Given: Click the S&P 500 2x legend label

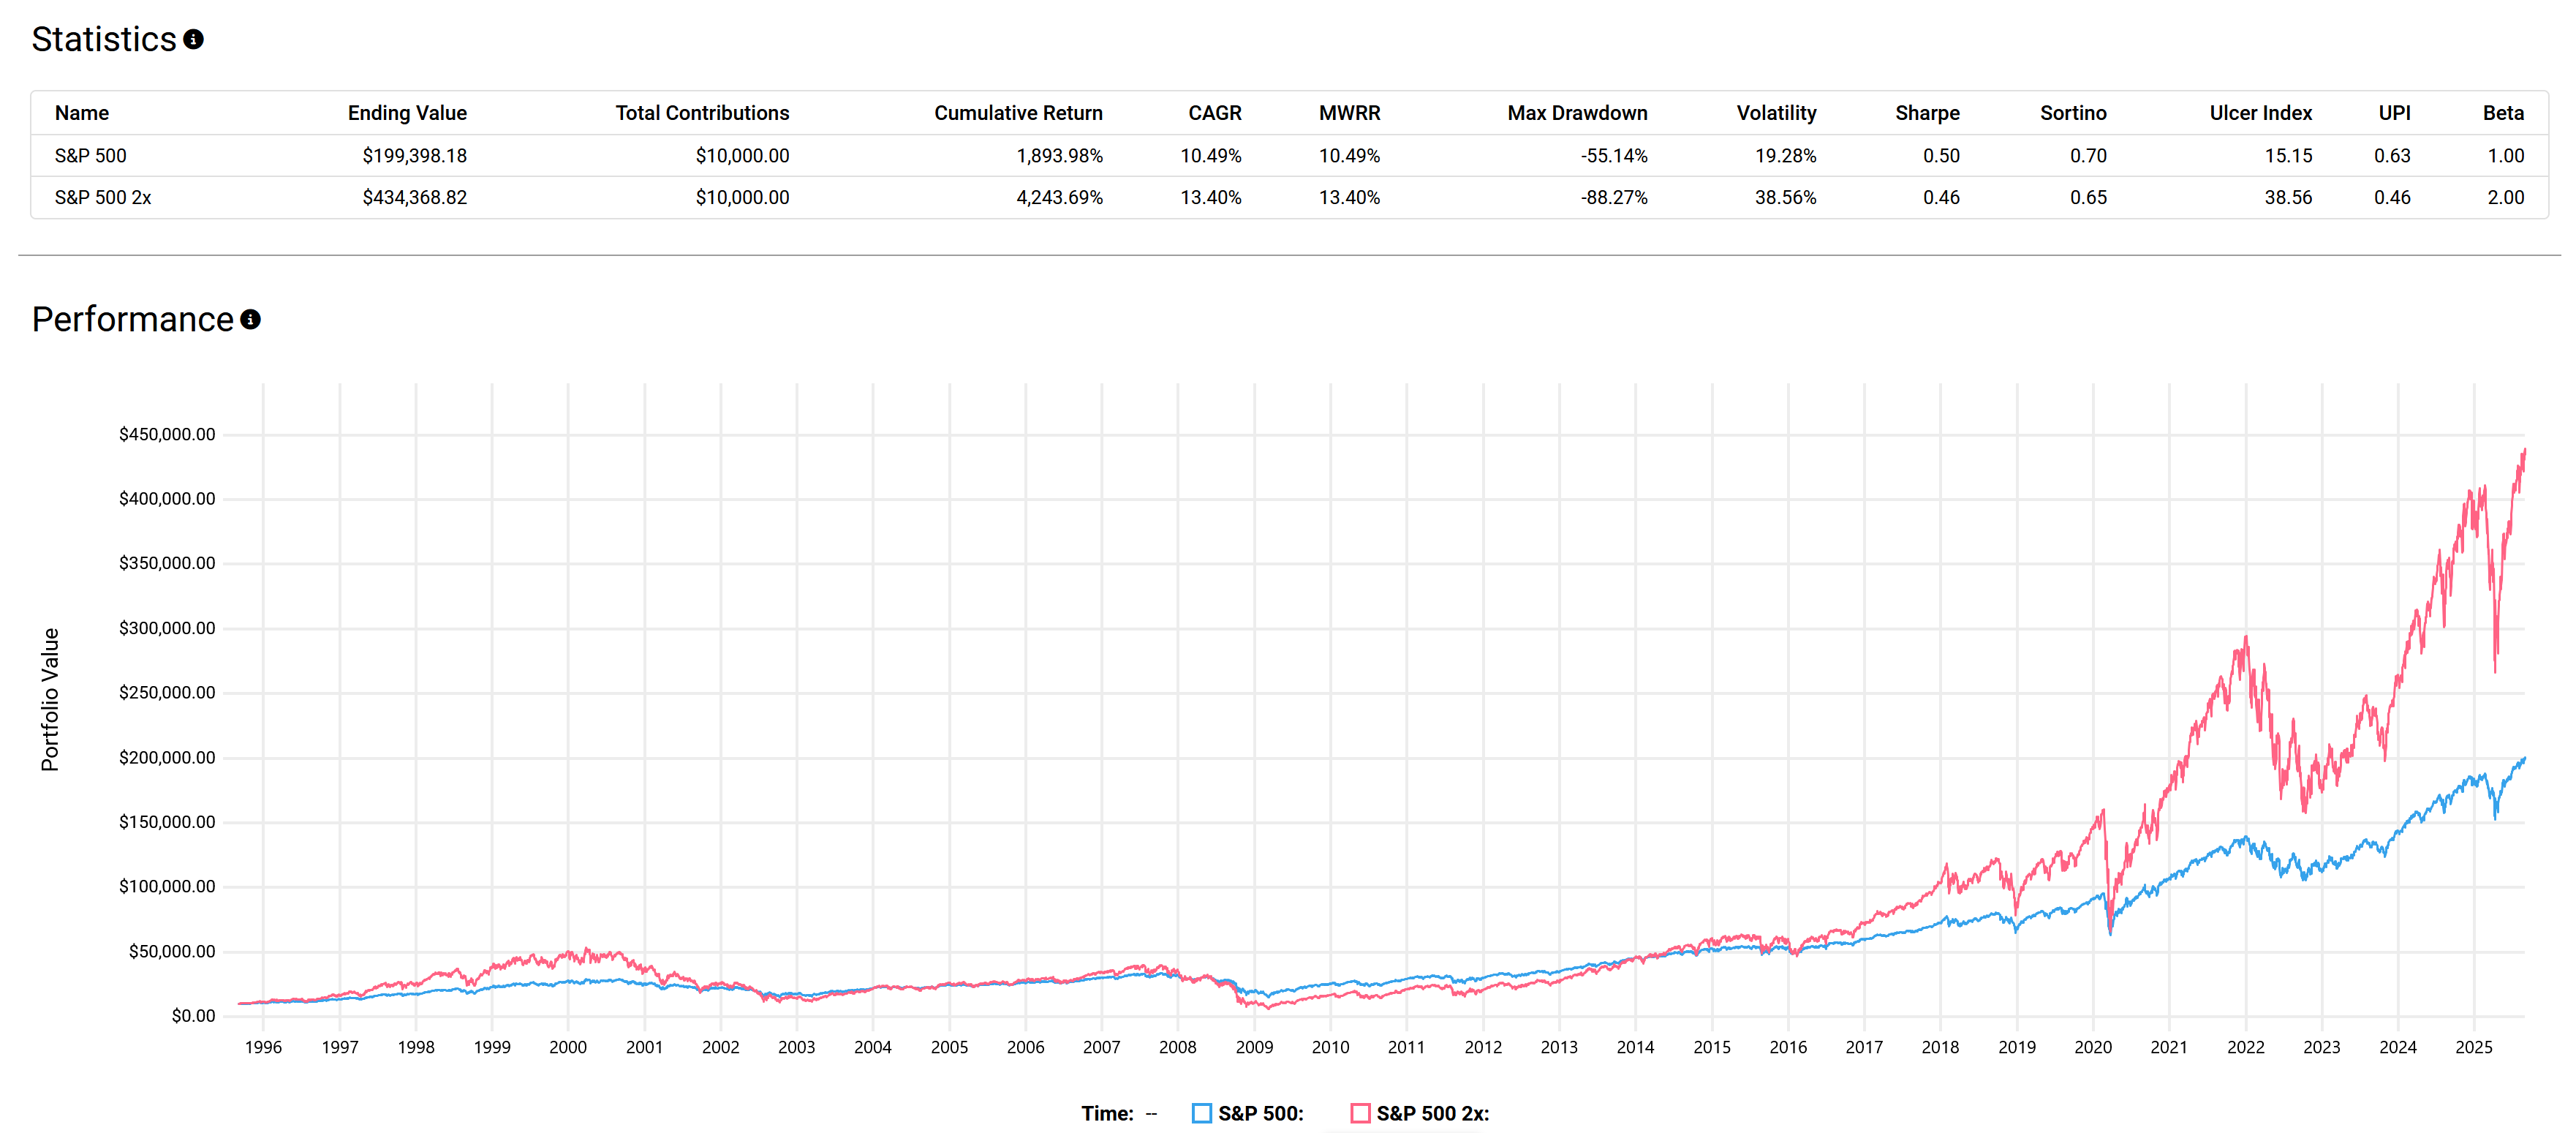Looking at the screenshot, I should point(1432,1113).
